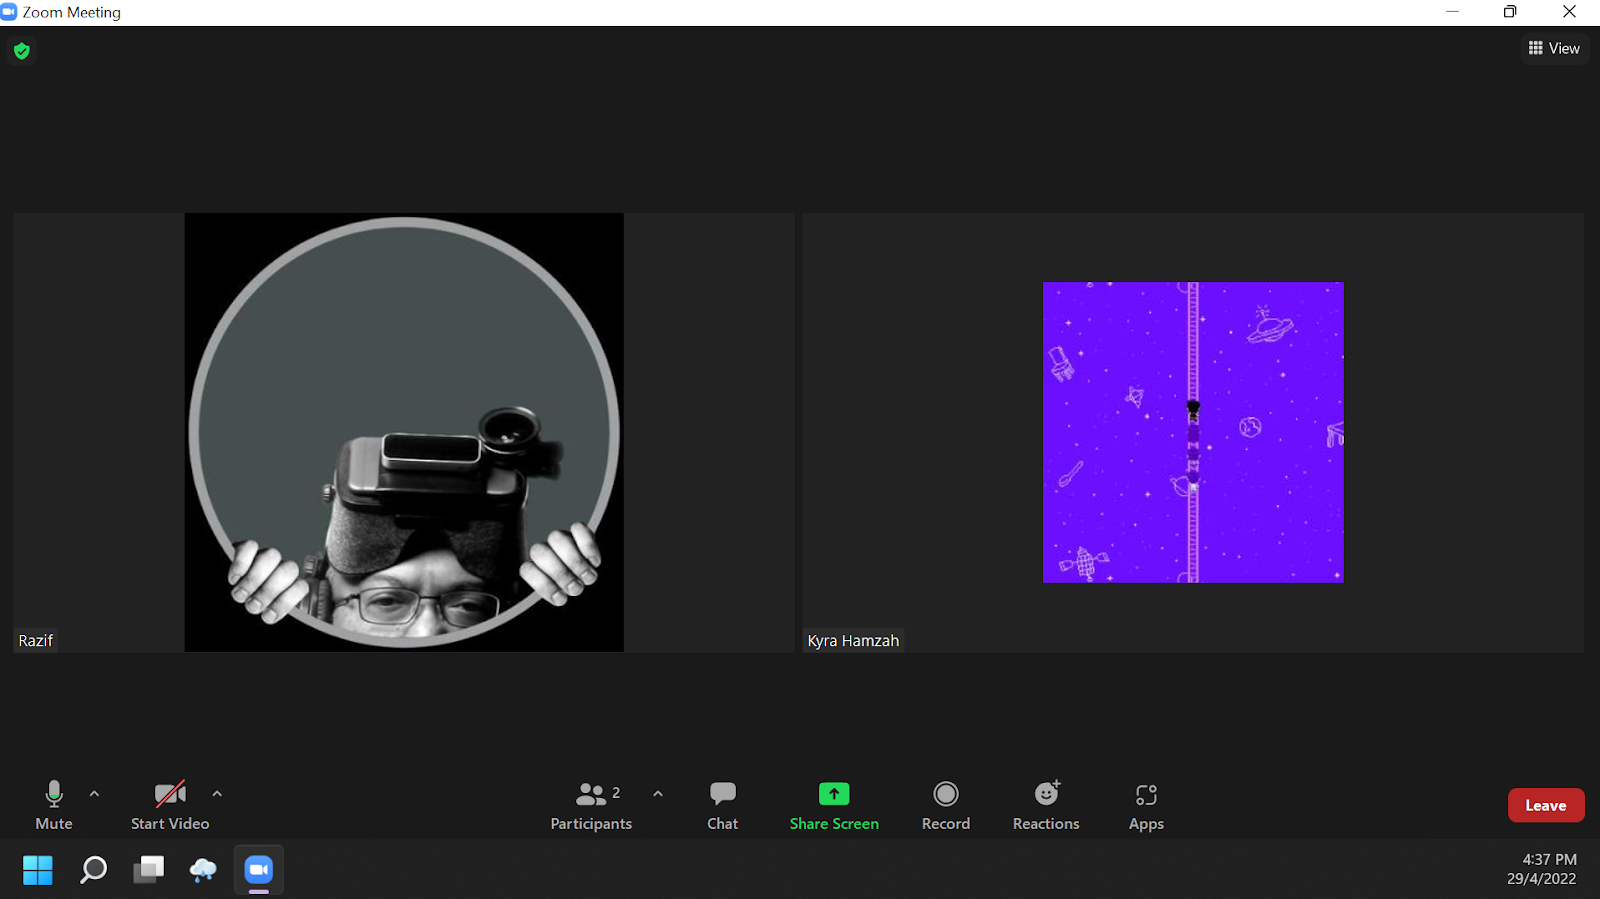
Task: Close the Zoom Meeting window
Action: (x=1569, y=12)
